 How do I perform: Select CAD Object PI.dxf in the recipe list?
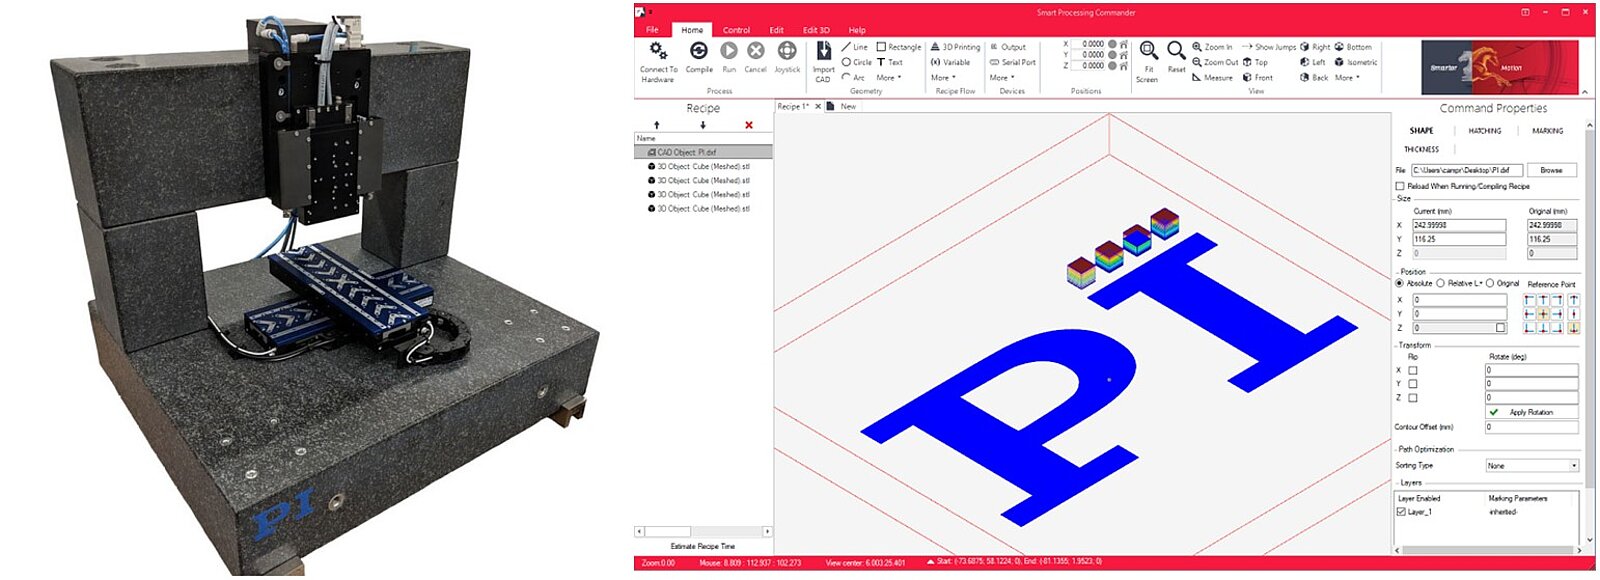point(704,152)
